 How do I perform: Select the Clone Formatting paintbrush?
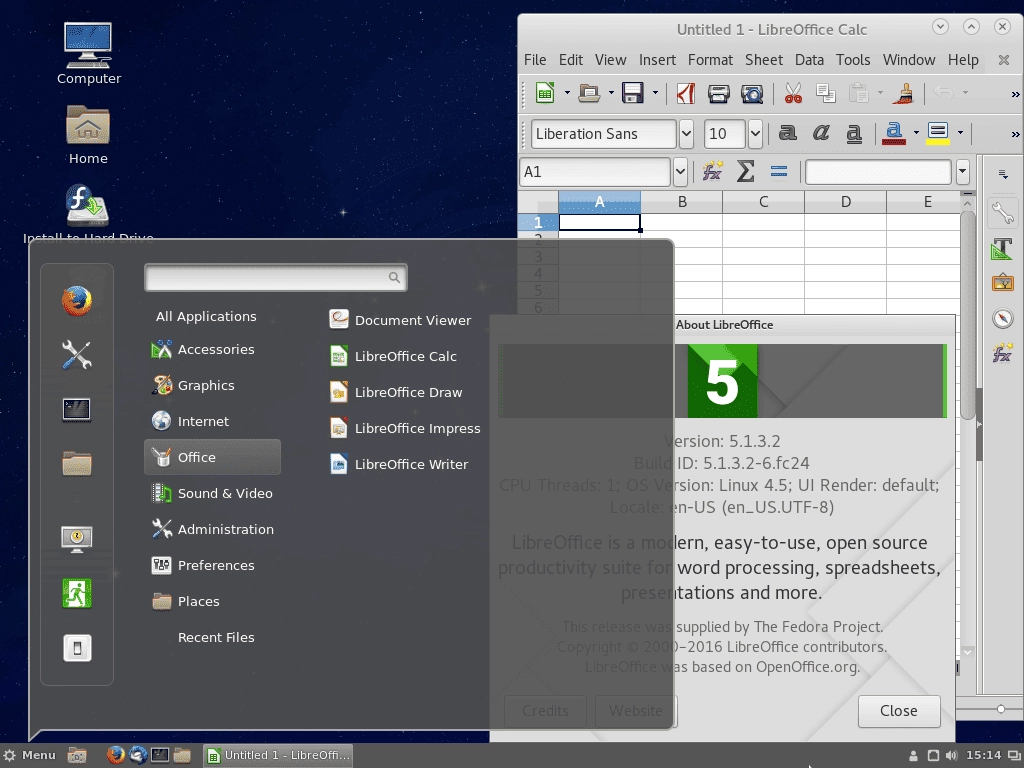pyautogui.click(x=904, y=93)
